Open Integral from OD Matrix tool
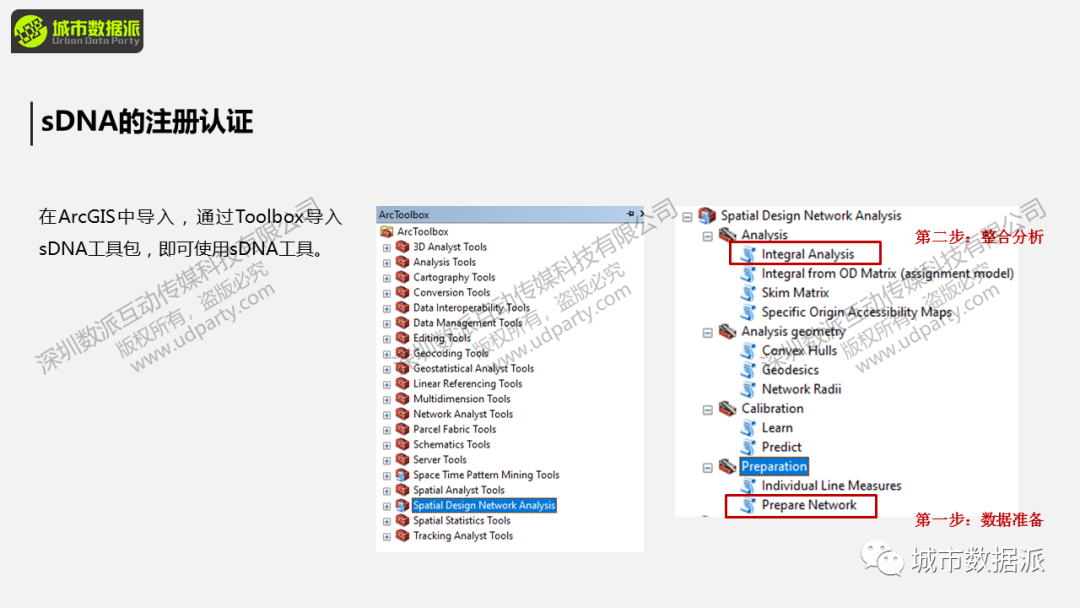1080x608 pixels. point(887,273)
